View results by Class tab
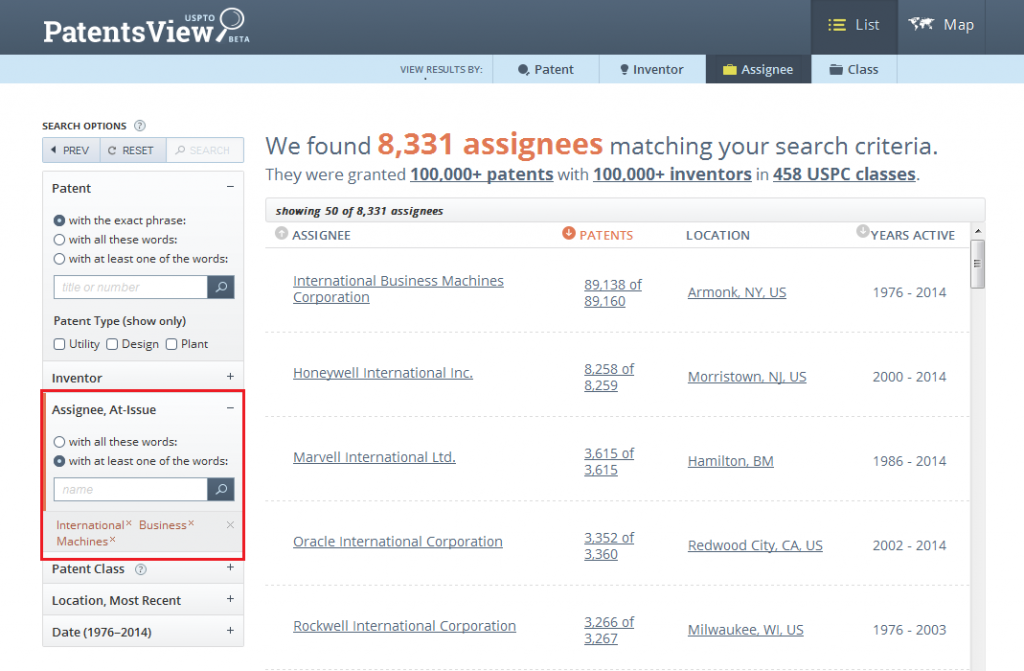 854,69
